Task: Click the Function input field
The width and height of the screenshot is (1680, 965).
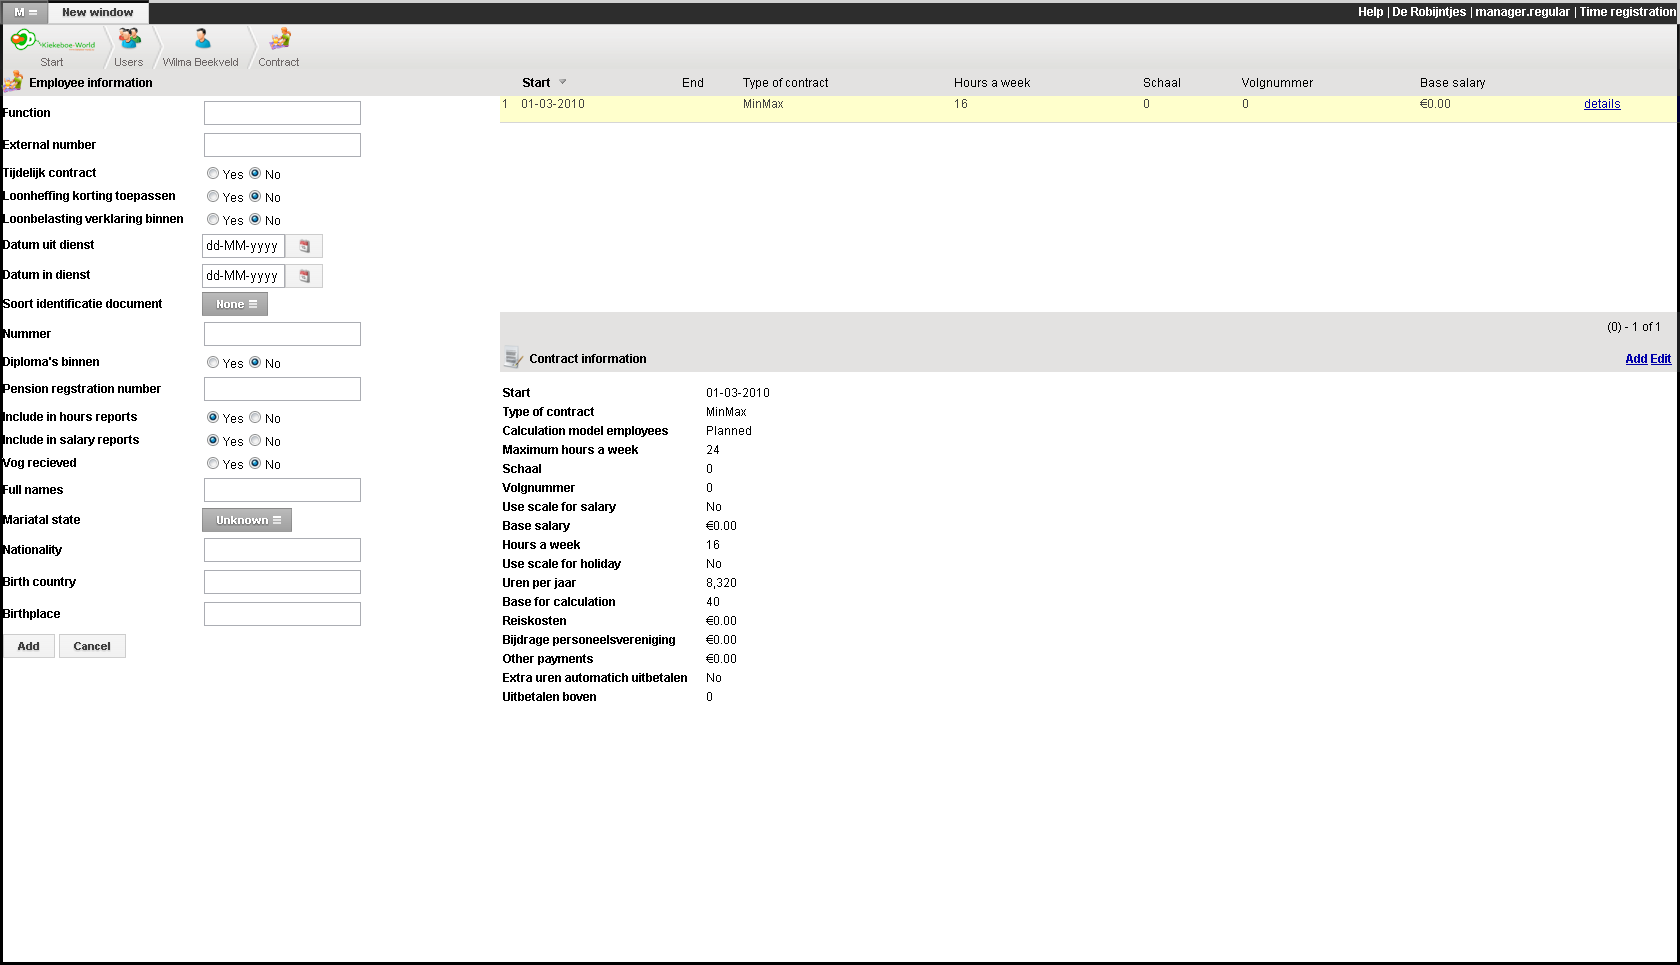Action: (x=282, y=113)
